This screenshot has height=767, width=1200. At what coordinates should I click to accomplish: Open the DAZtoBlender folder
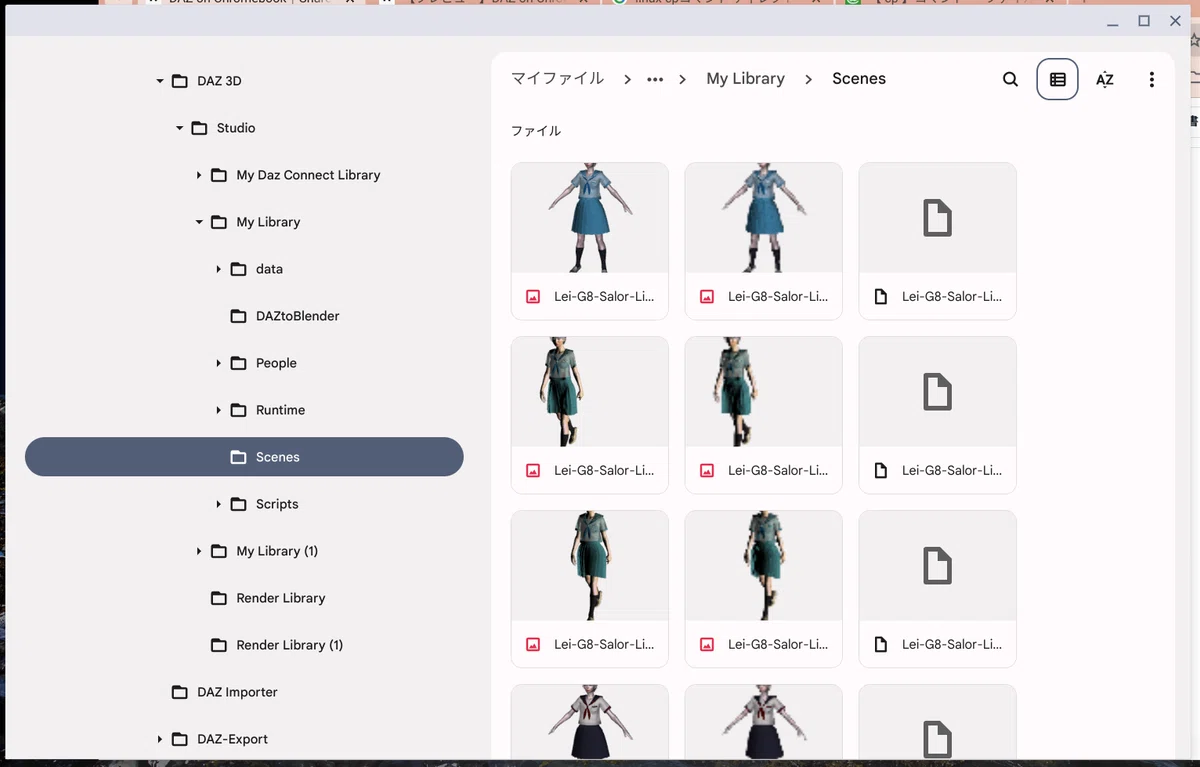[x=244, y=316]
